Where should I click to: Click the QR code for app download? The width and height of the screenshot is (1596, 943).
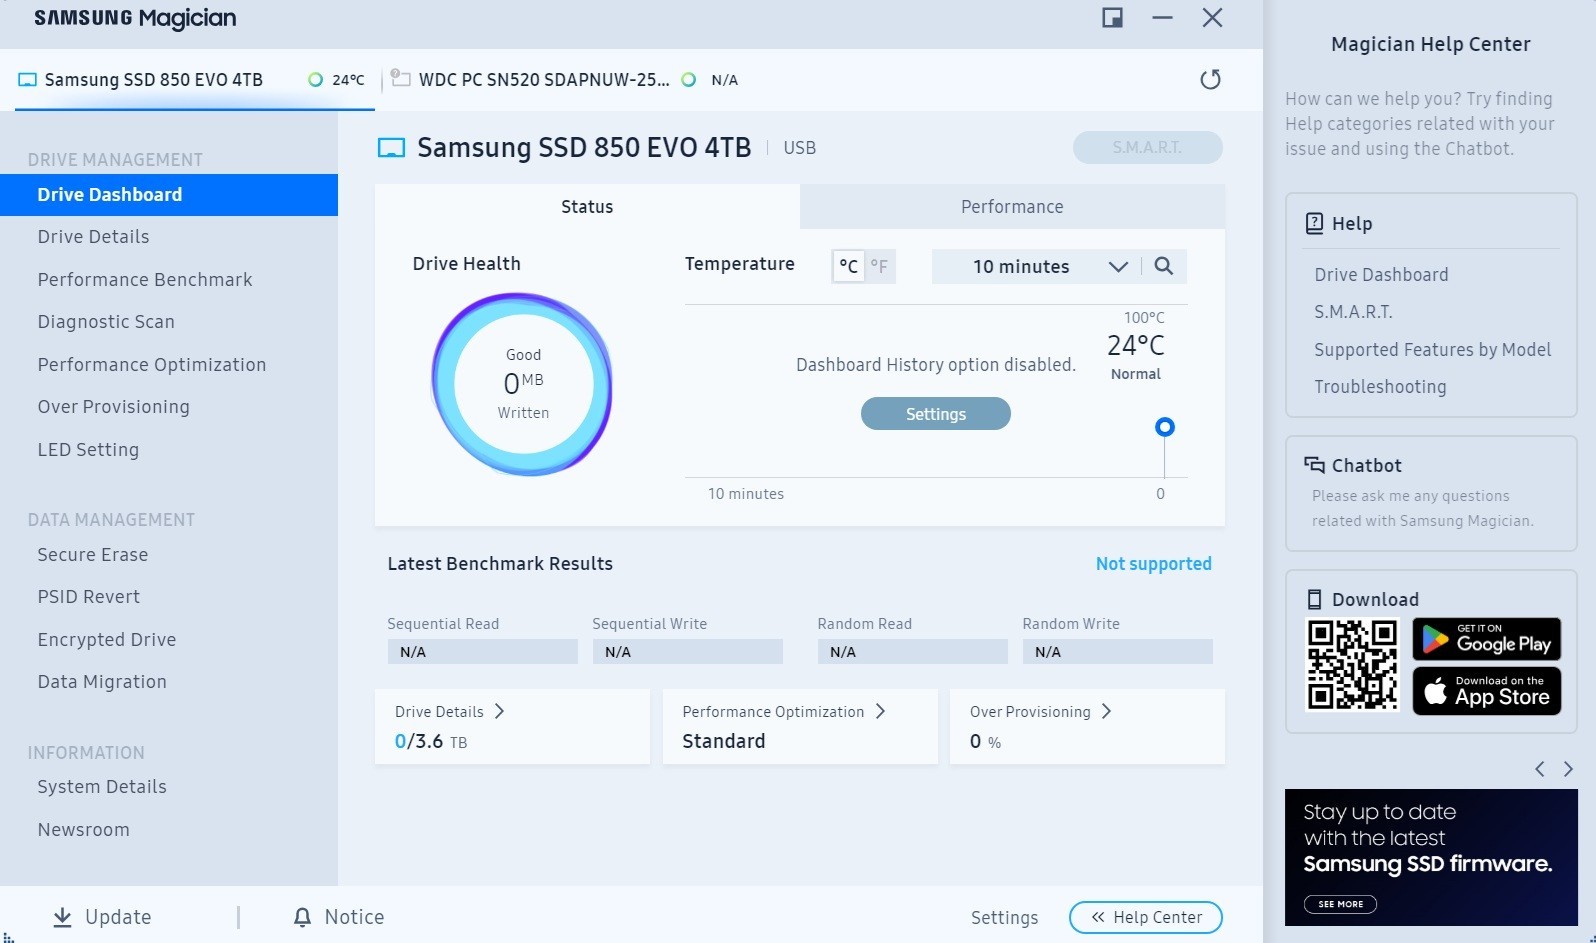[1352, 665]
